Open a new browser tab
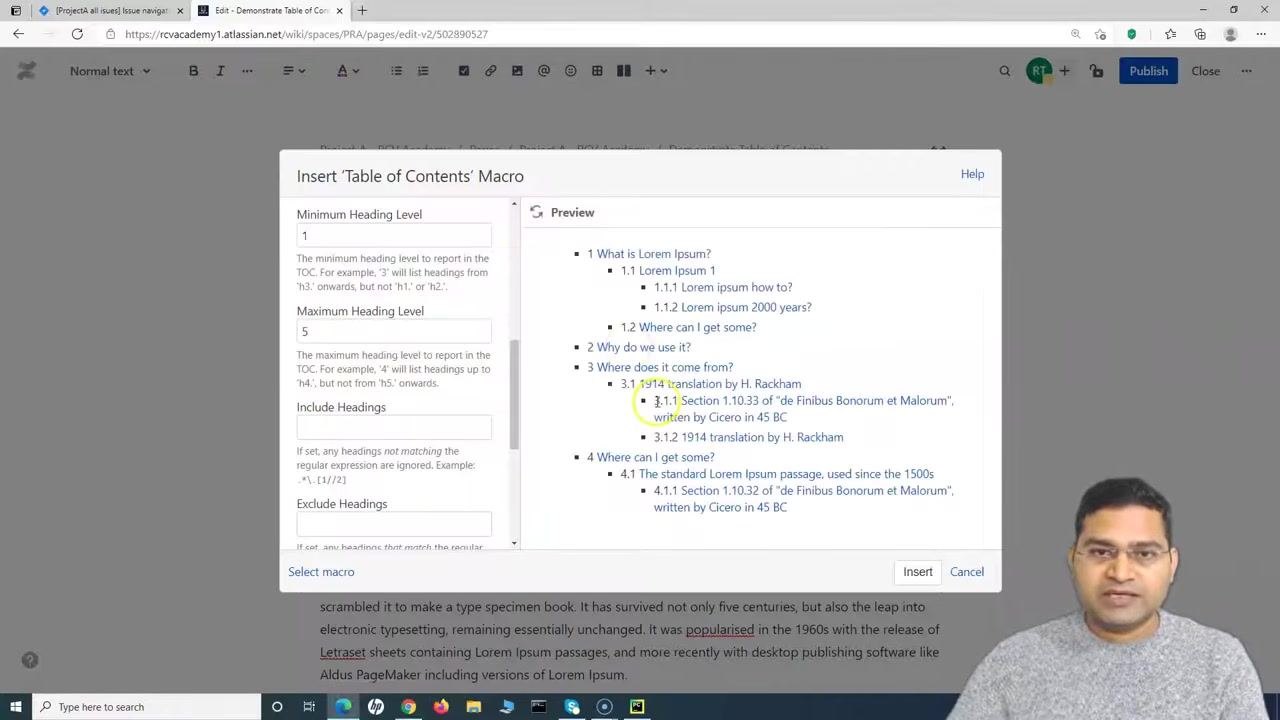Screen dimensions: 1280x720 tap(362, 11)
